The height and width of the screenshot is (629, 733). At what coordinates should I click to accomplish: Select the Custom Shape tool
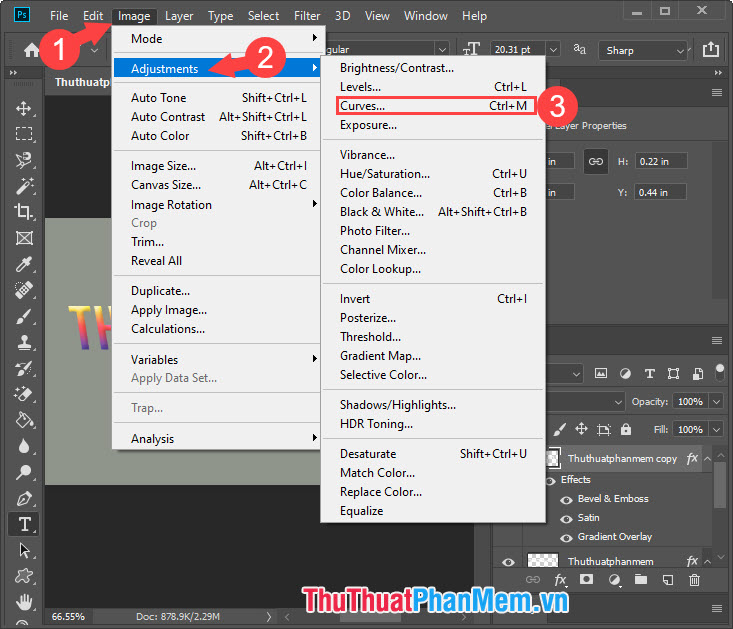pyautogui.click(x=23, y=576)
